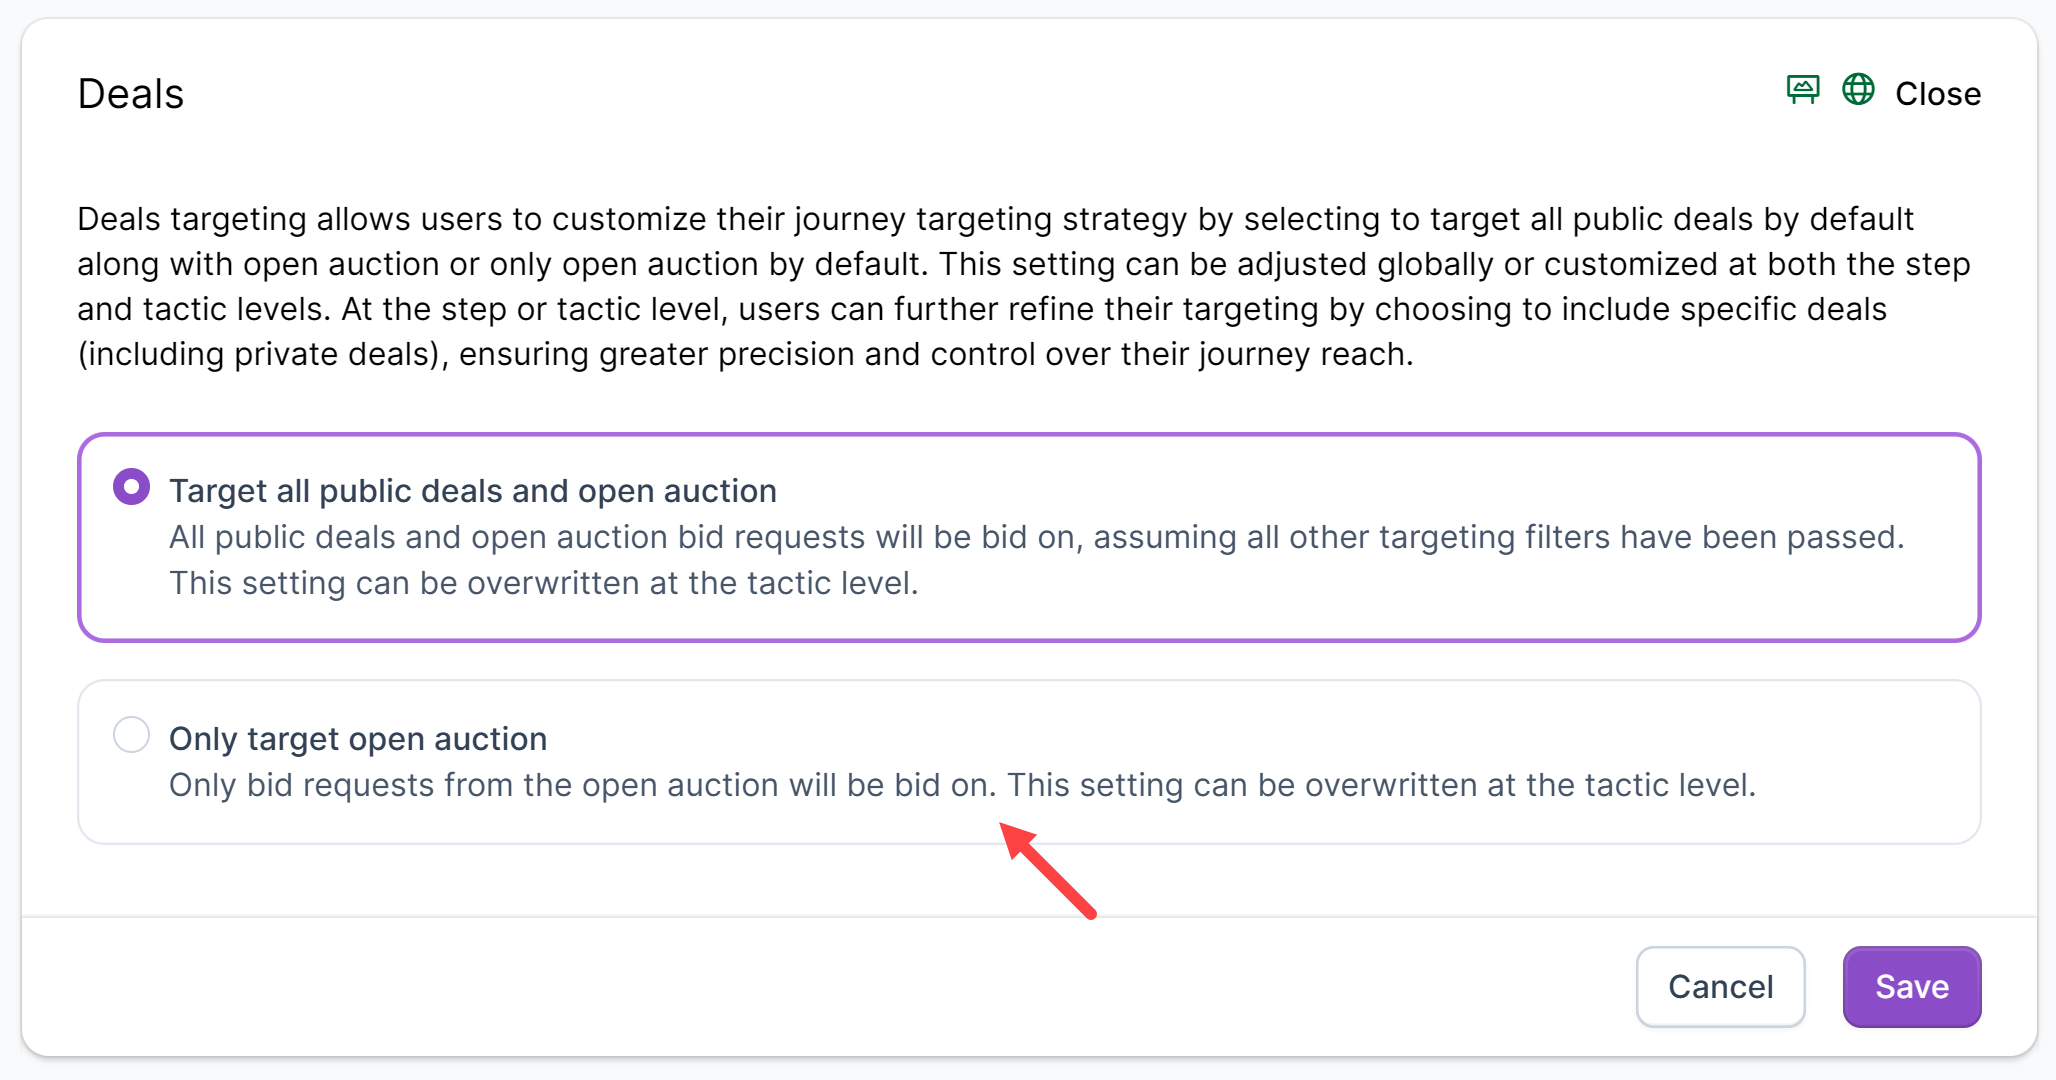Image resolution: width=2056 pixels, height=1080 pixels.
Task: Save the deals targeting setting
Action: 1911,987
